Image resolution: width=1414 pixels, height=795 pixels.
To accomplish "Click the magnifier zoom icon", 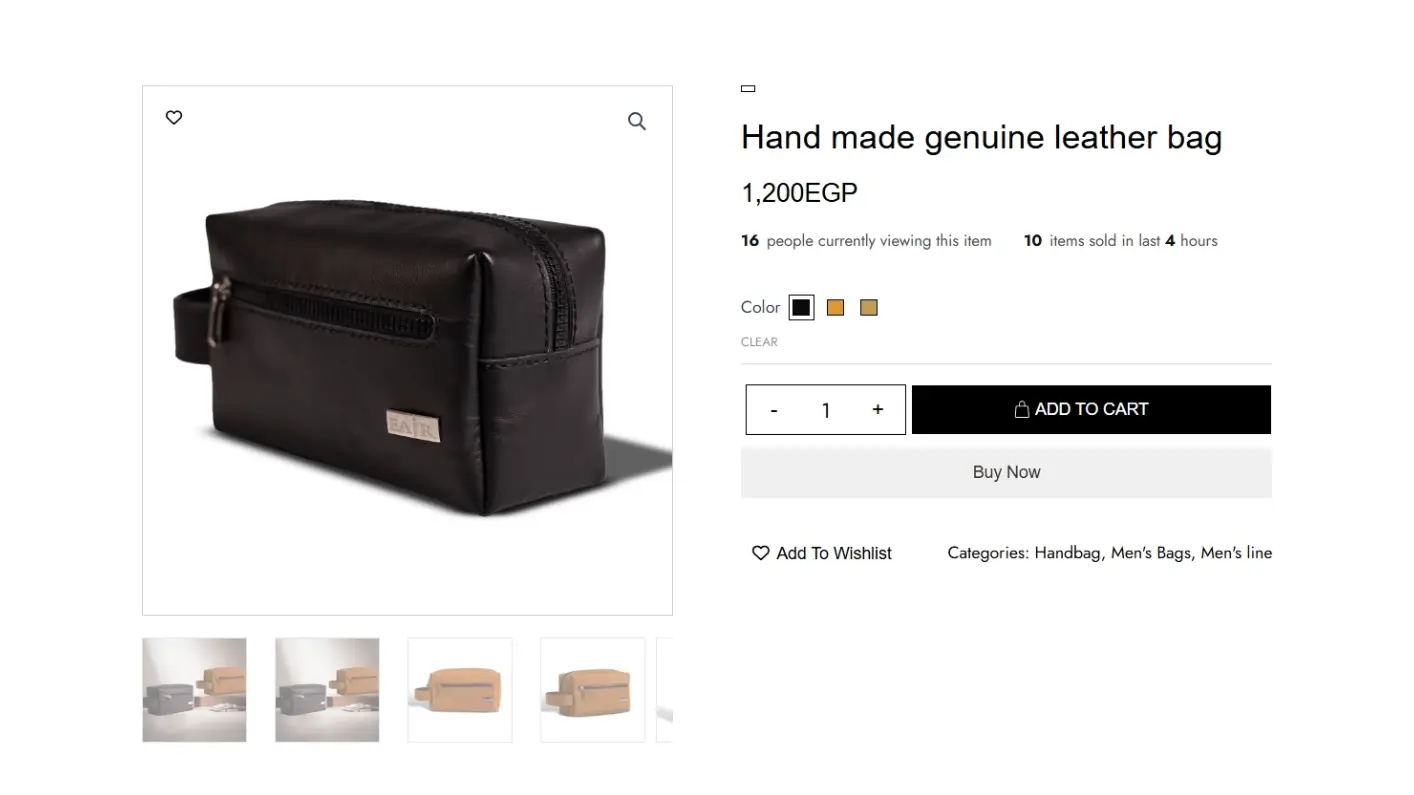I will [637, 122].
